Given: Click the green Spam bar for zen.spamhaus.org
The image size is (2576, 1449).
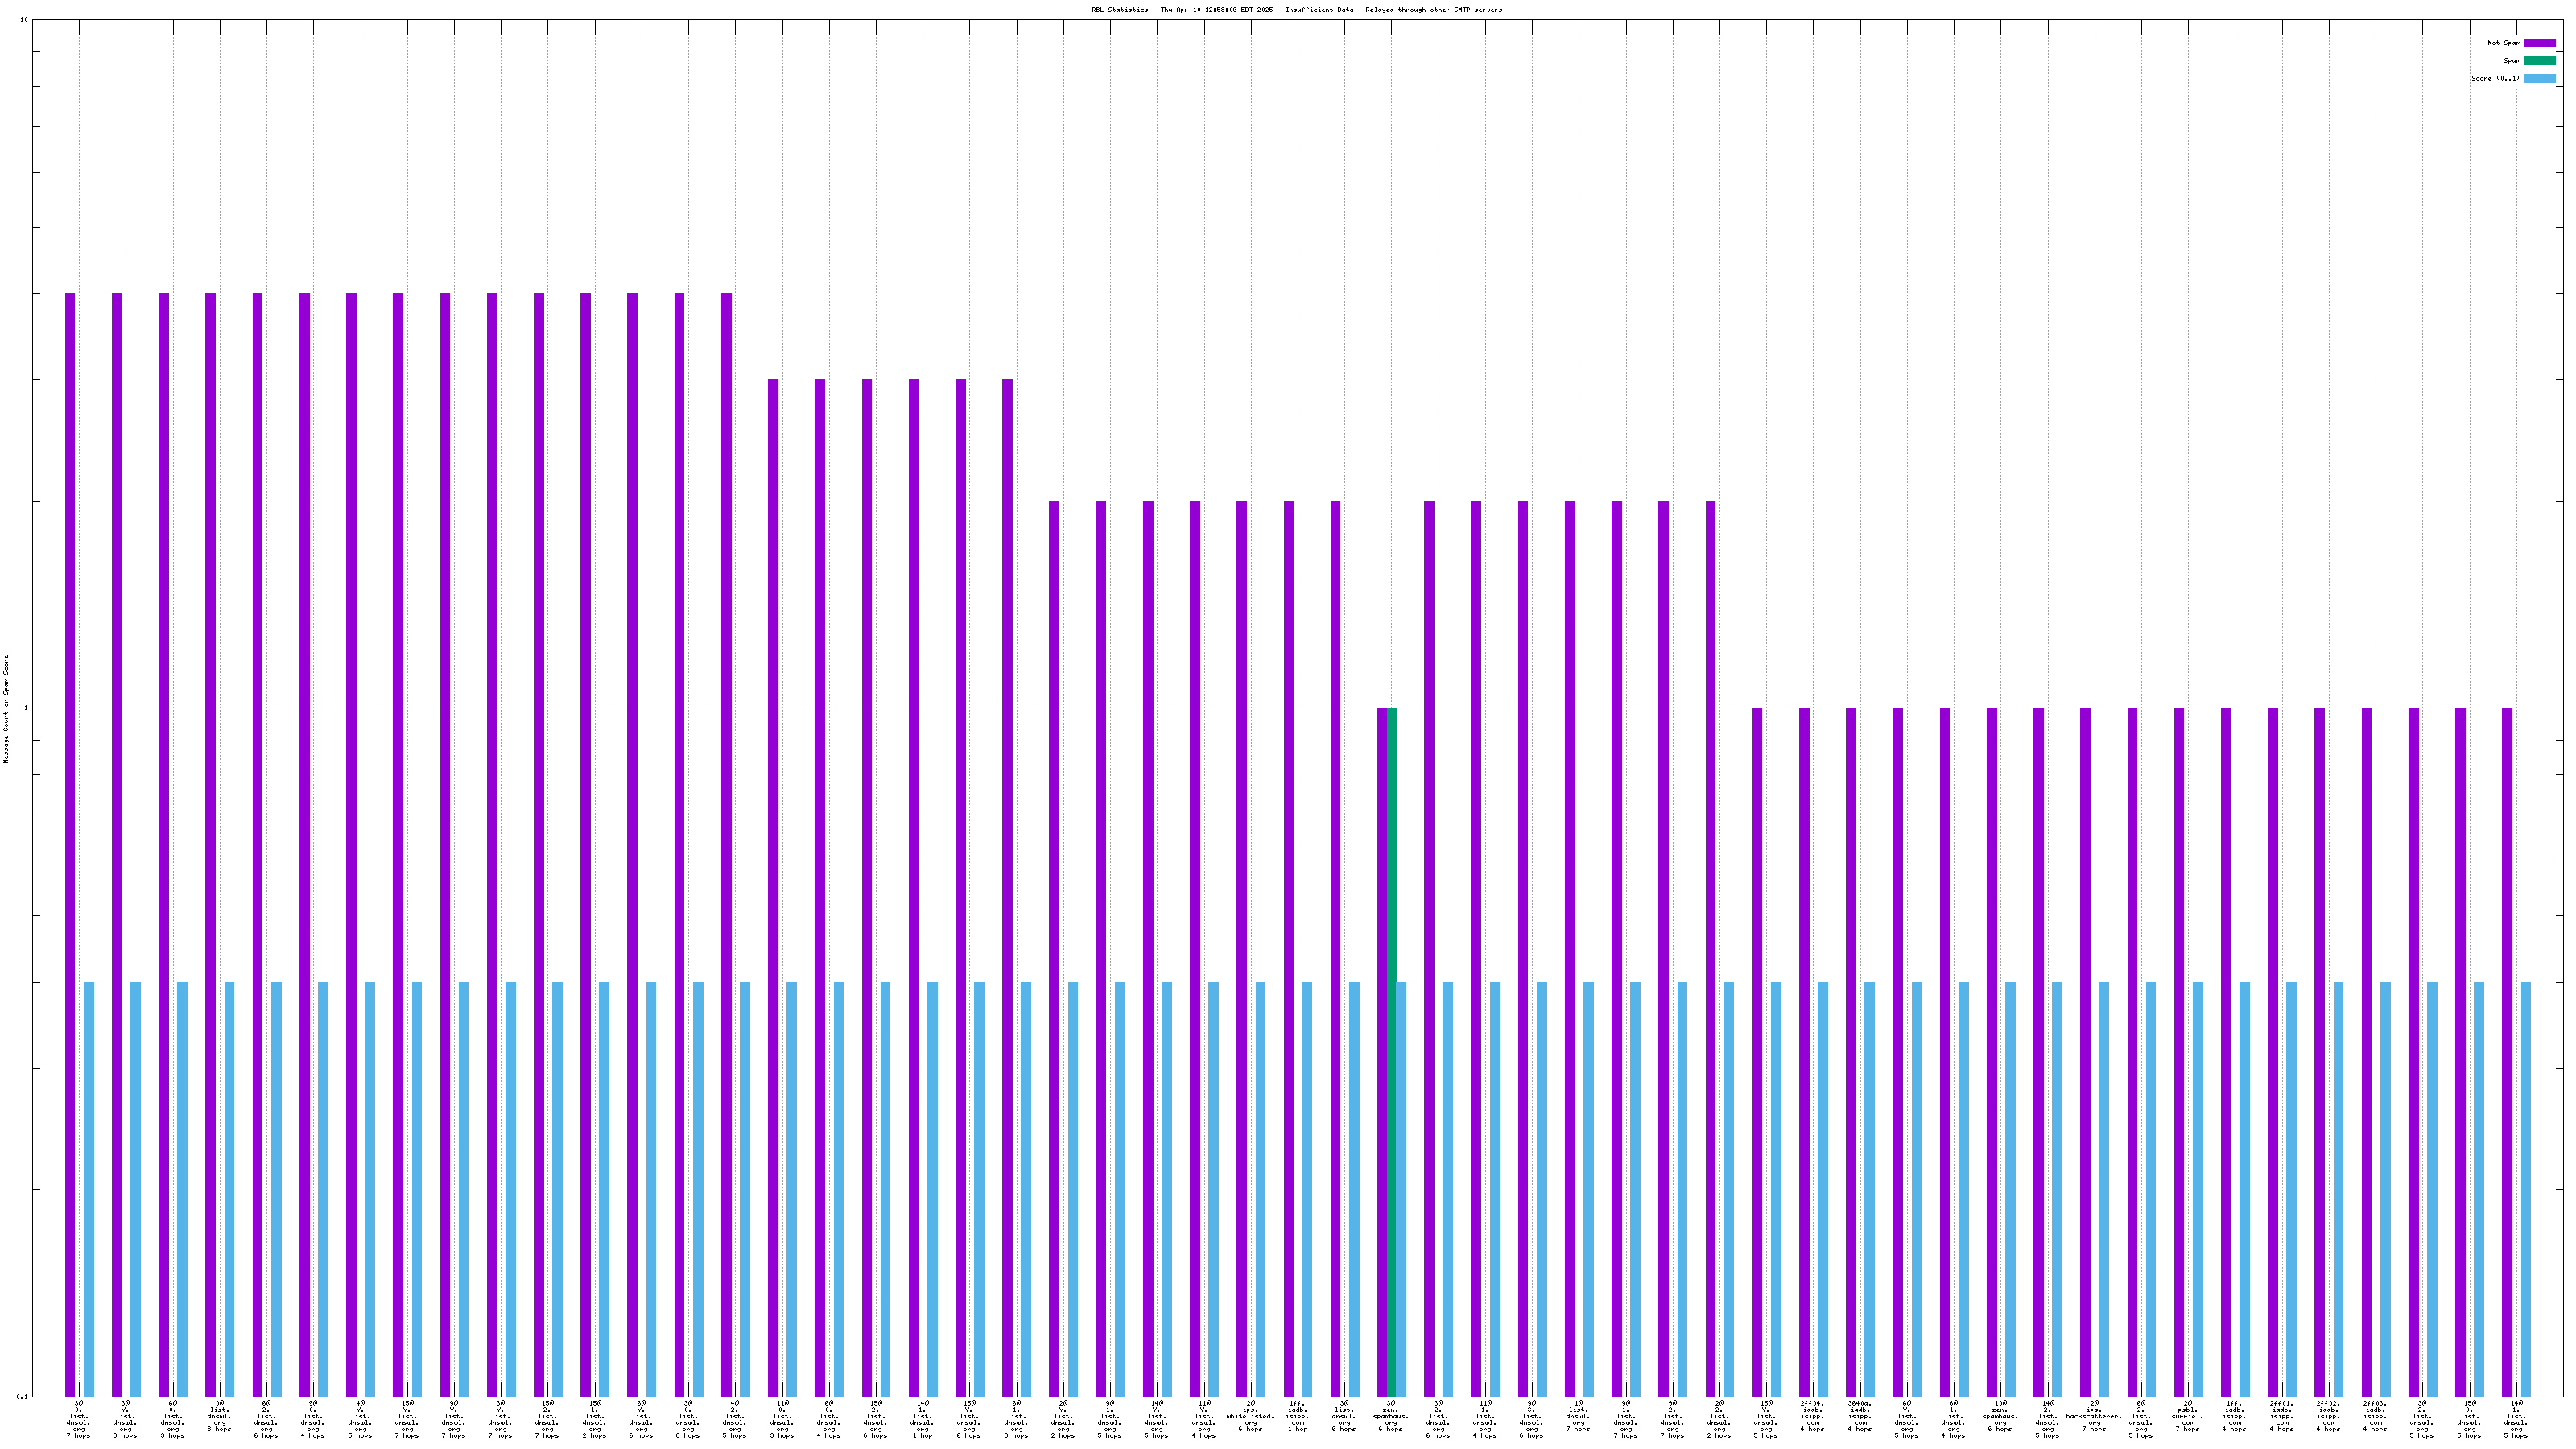Looking at the screenshot, I should (1392, 1050).
